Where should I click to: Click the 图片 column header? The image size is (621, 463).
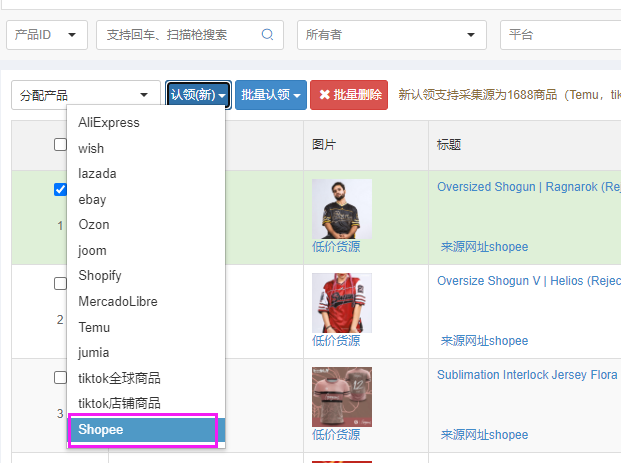click(x=324, y=145)
